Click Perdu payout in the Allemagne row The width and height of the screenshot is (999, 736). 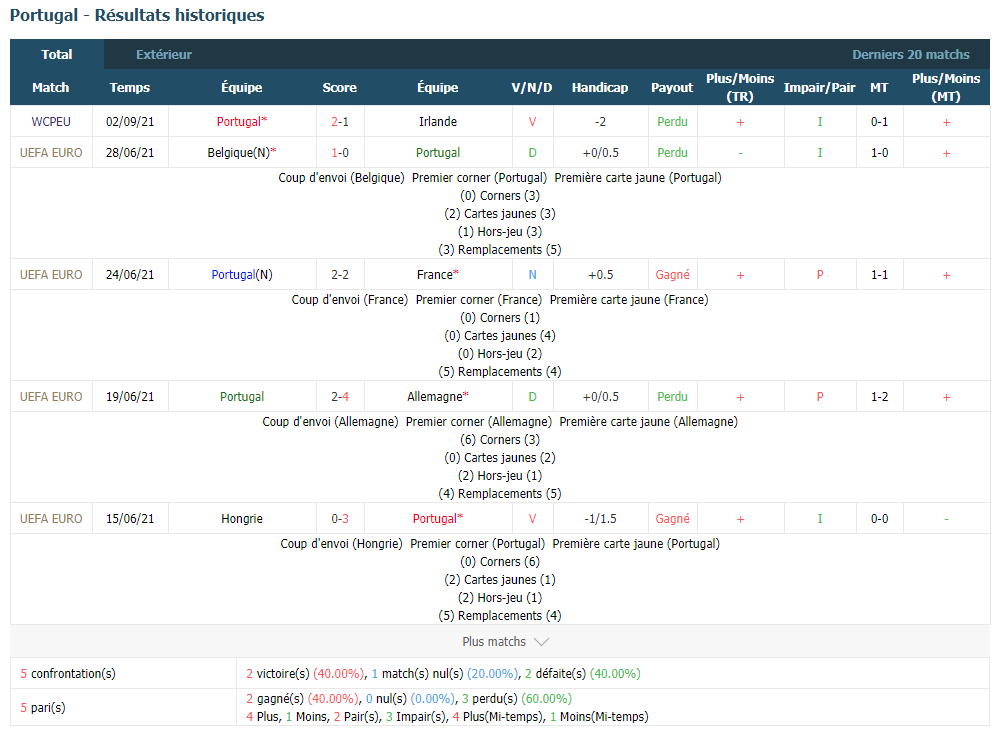coord(672,396)
